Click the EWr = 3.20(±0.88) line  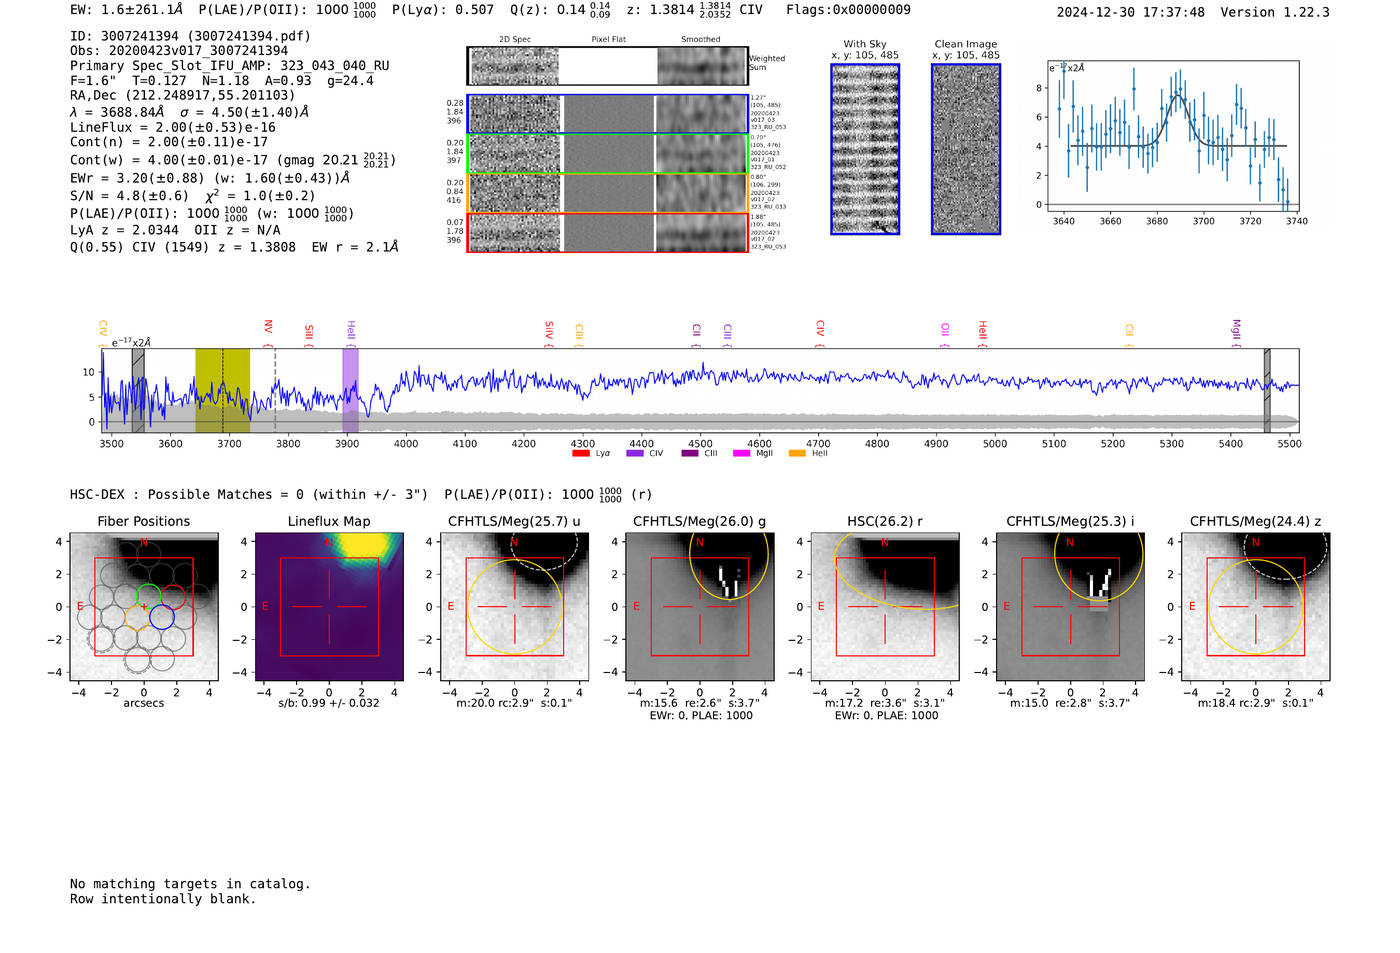click(210, 178)
